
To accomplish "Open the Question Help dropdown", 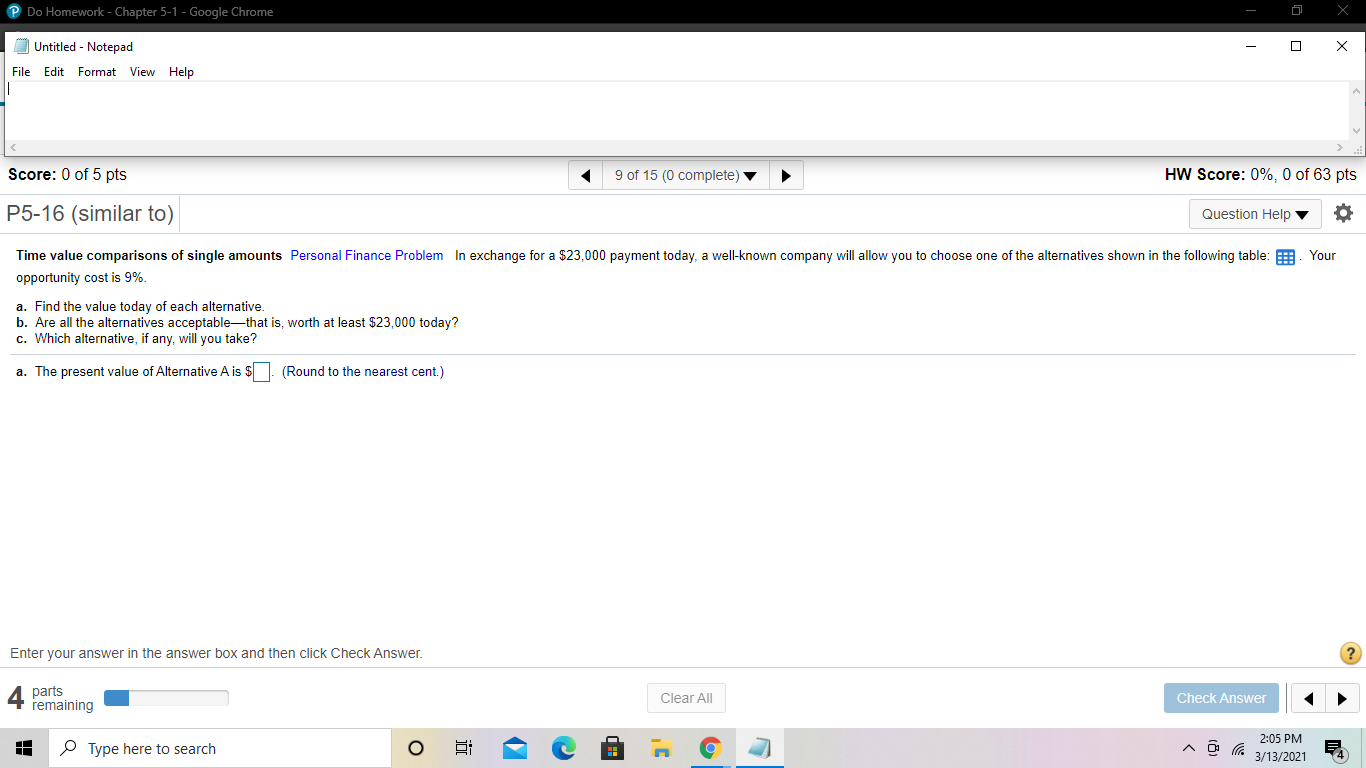I will pyautogui.click(x=1254, y=213).
